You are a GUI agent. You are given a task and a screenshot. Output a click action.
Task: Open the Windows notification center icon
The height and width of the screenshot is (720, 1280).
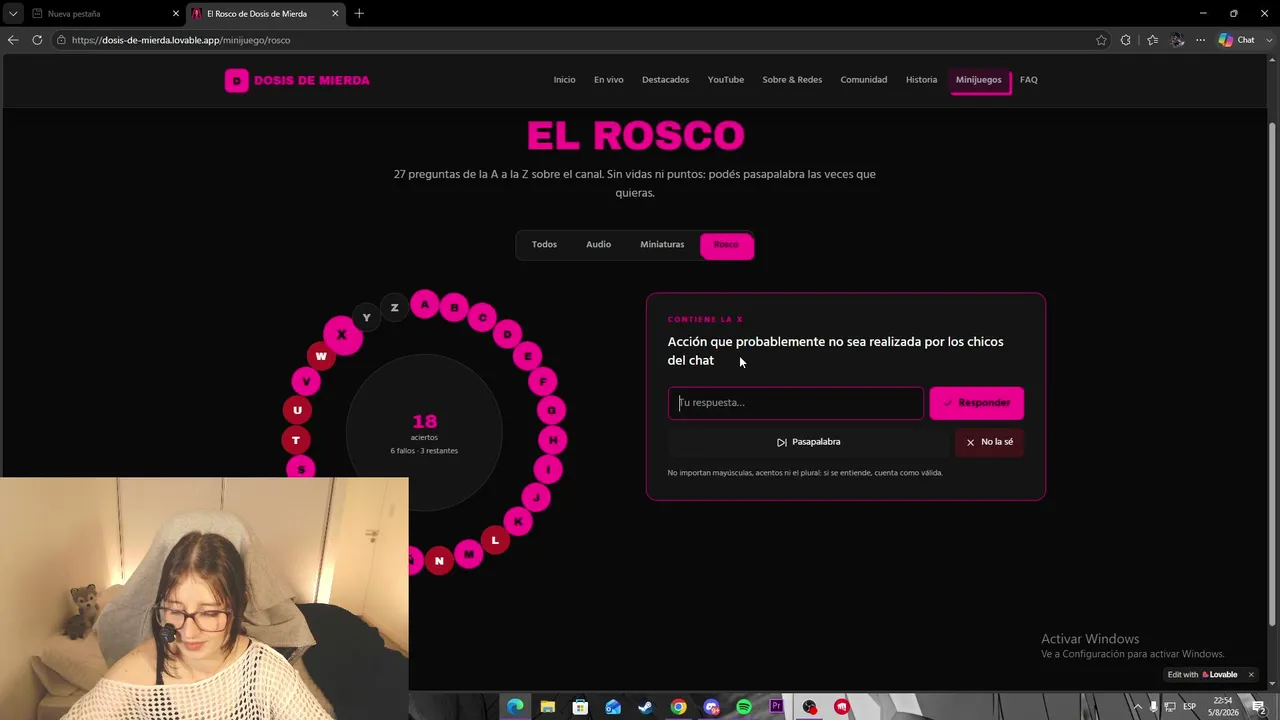pos(1258,707)
